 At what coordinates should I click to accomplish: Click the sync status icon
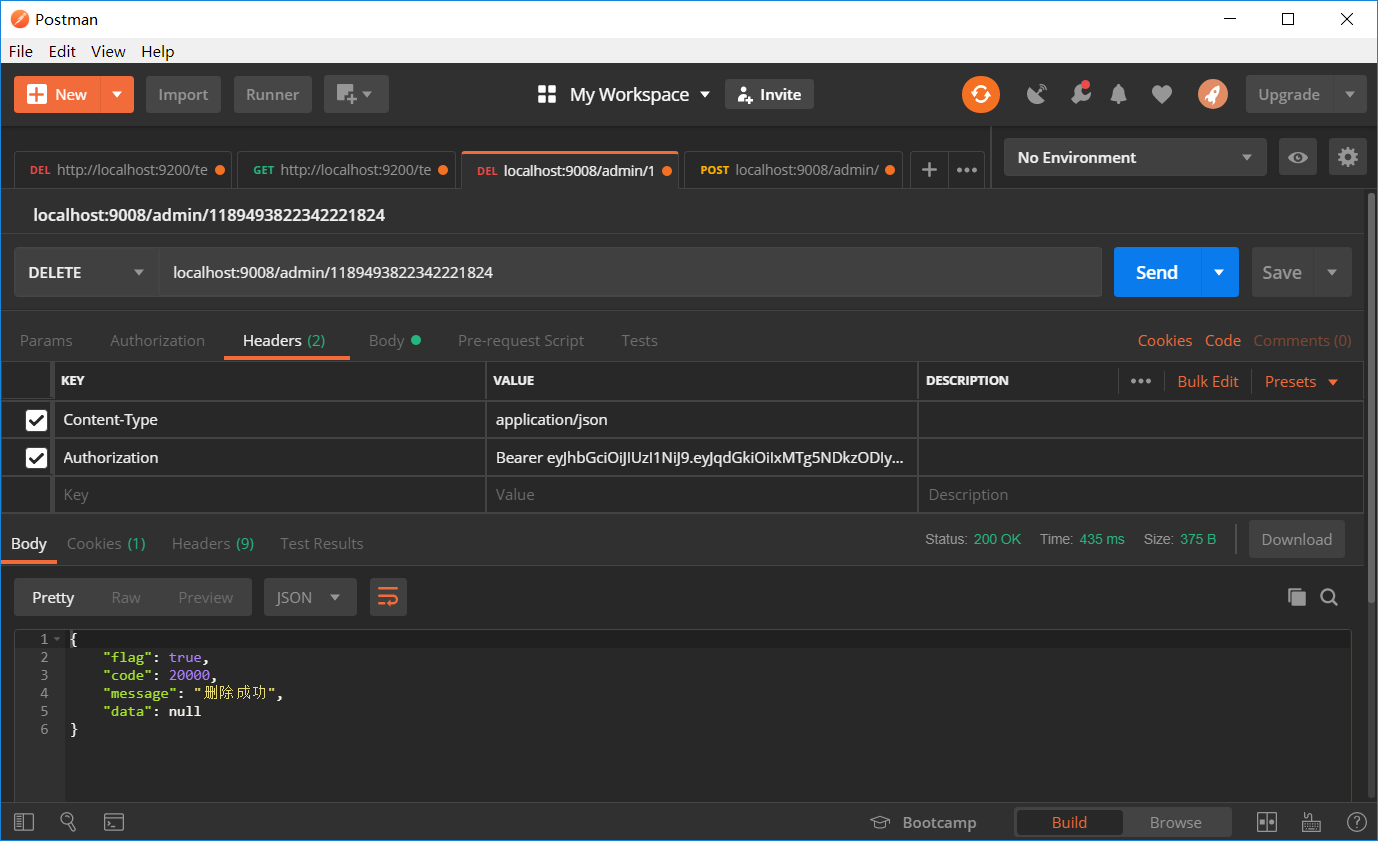click(980, 95)
